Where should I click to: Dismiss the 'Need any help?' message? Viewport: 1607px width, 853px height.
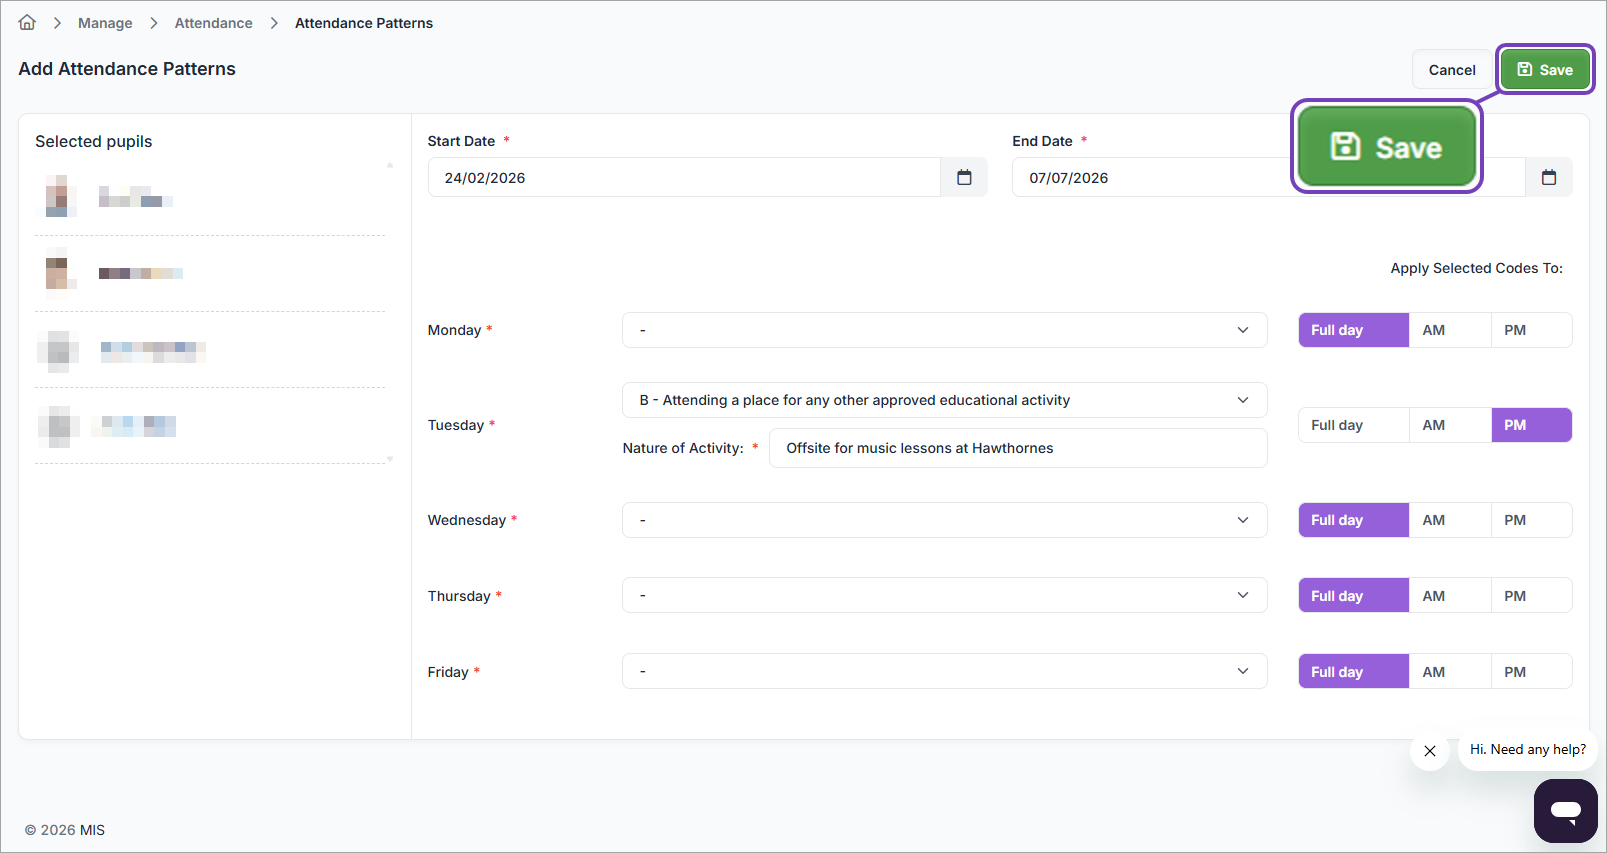point(1430,751)
